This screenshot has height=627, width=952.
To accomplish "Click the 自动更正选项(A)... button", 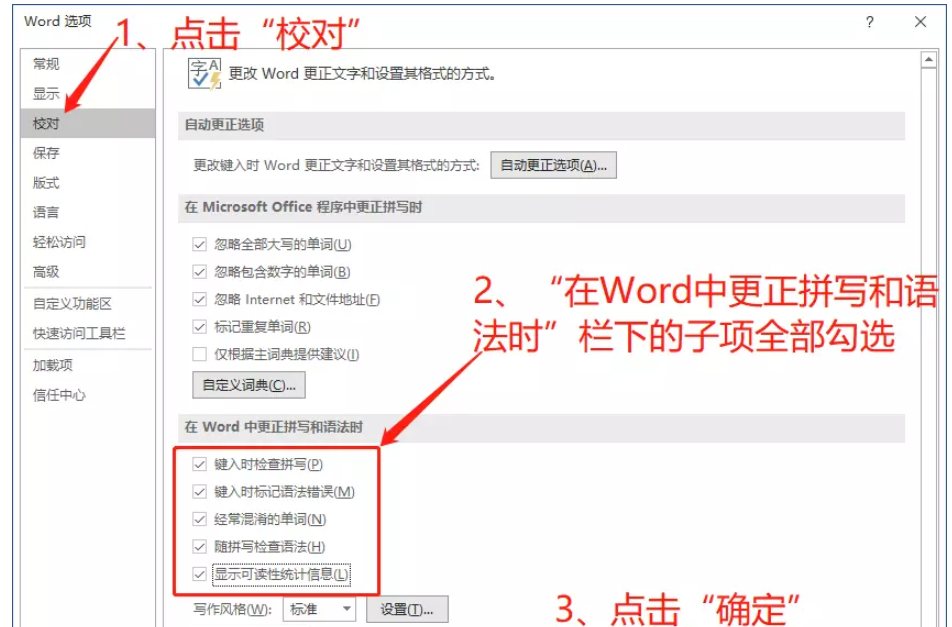I will (553, 165).
